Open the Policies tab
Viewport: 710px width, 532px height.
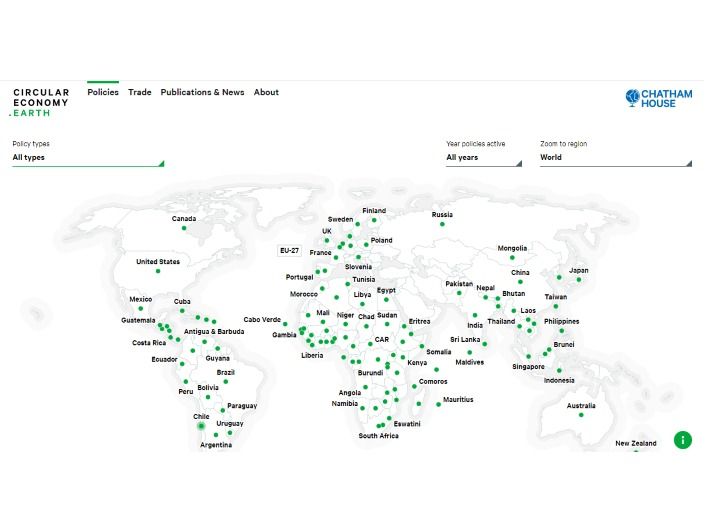[x=104, y=93]
